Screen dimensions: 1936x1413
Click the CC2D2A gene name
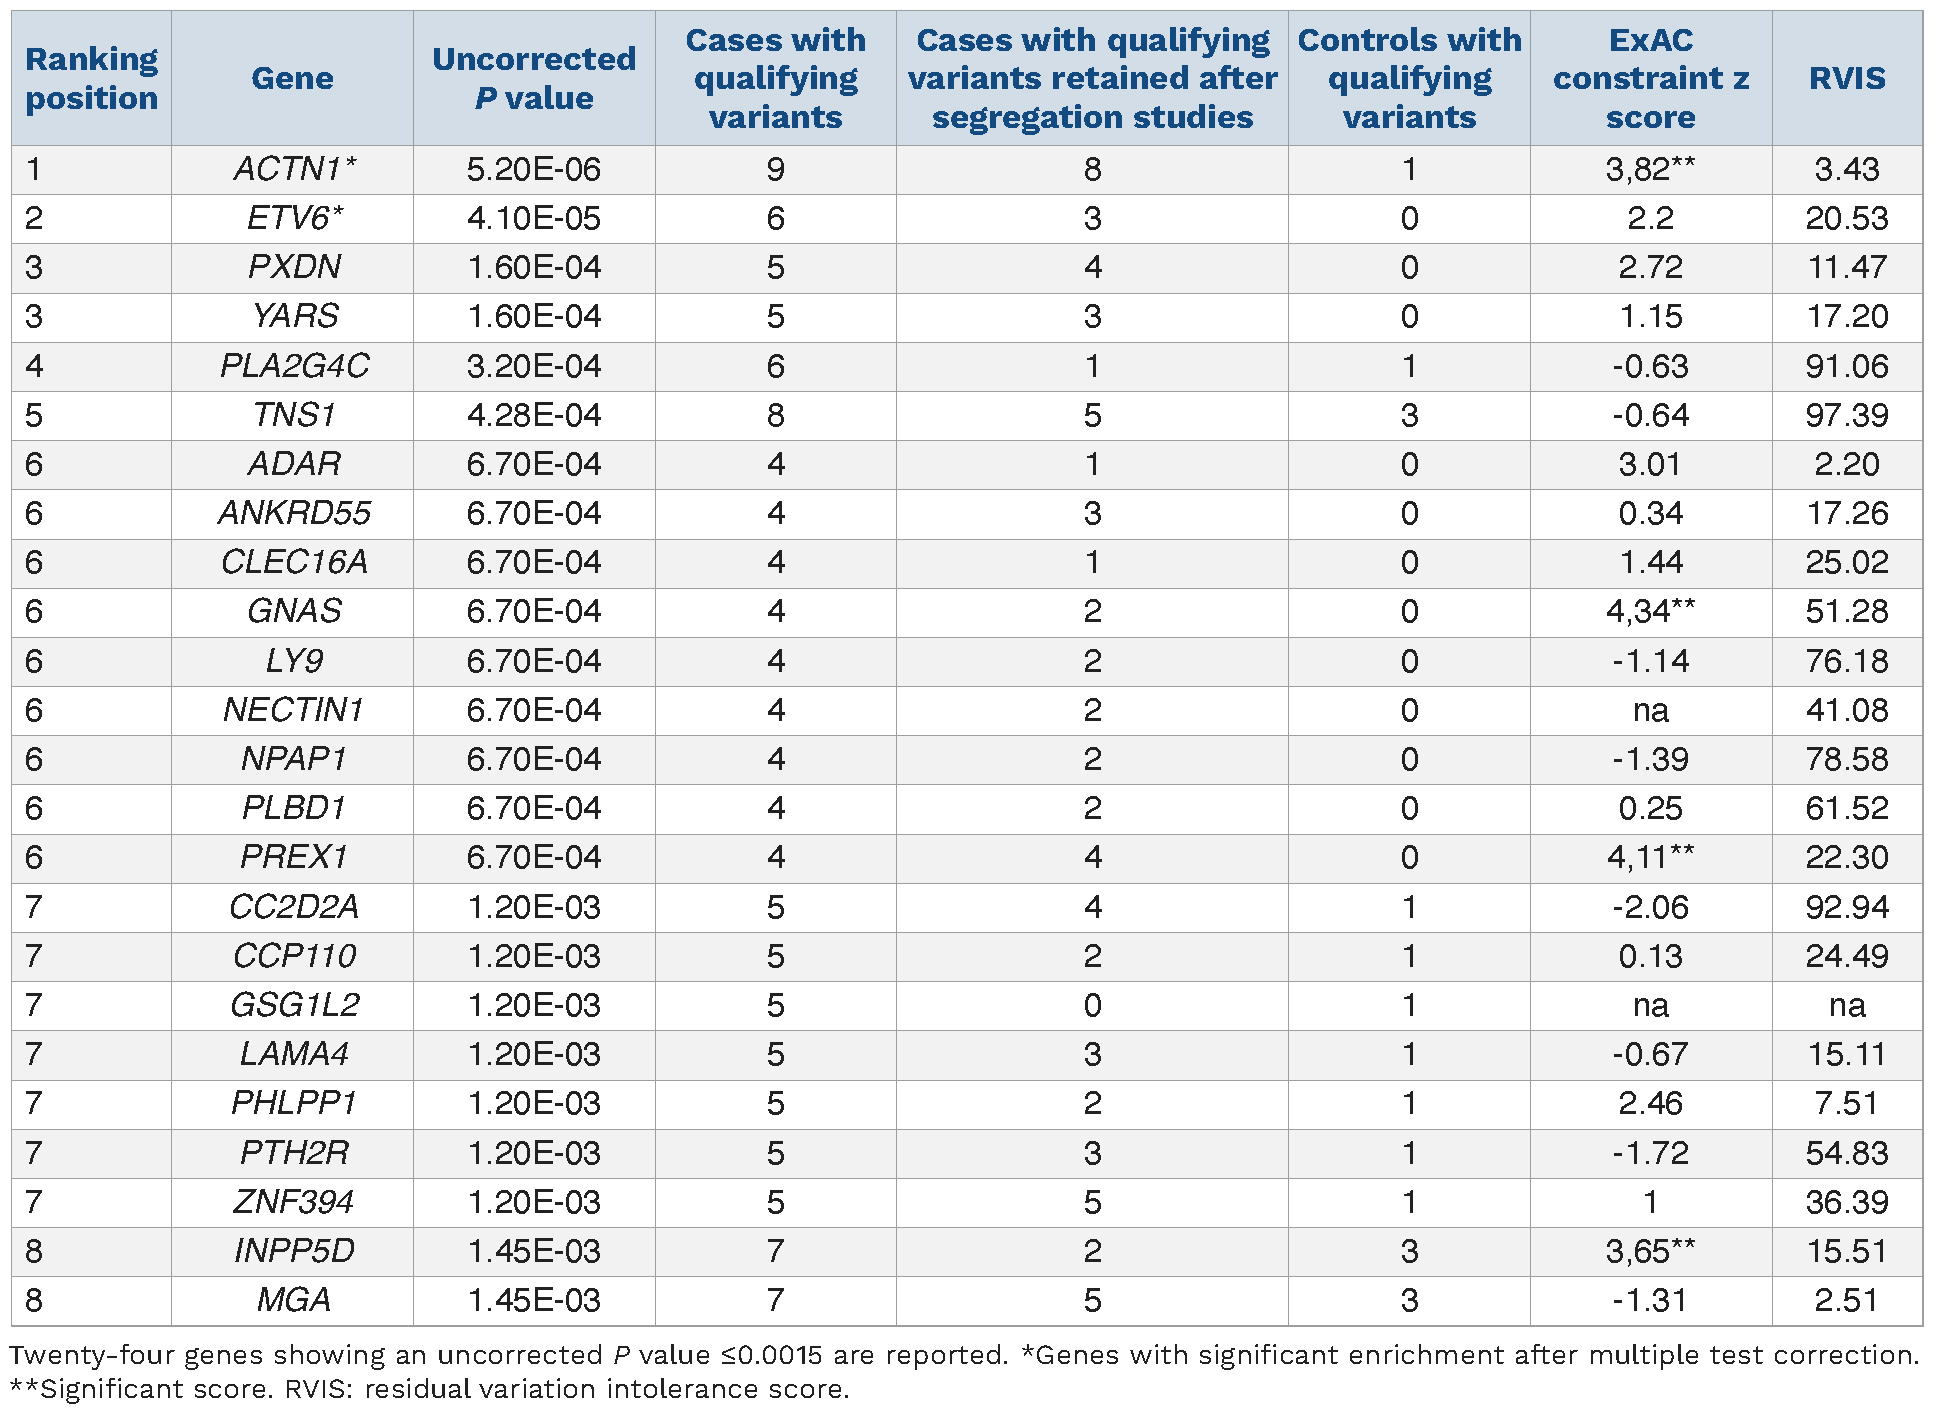click(x=294, y=907)
